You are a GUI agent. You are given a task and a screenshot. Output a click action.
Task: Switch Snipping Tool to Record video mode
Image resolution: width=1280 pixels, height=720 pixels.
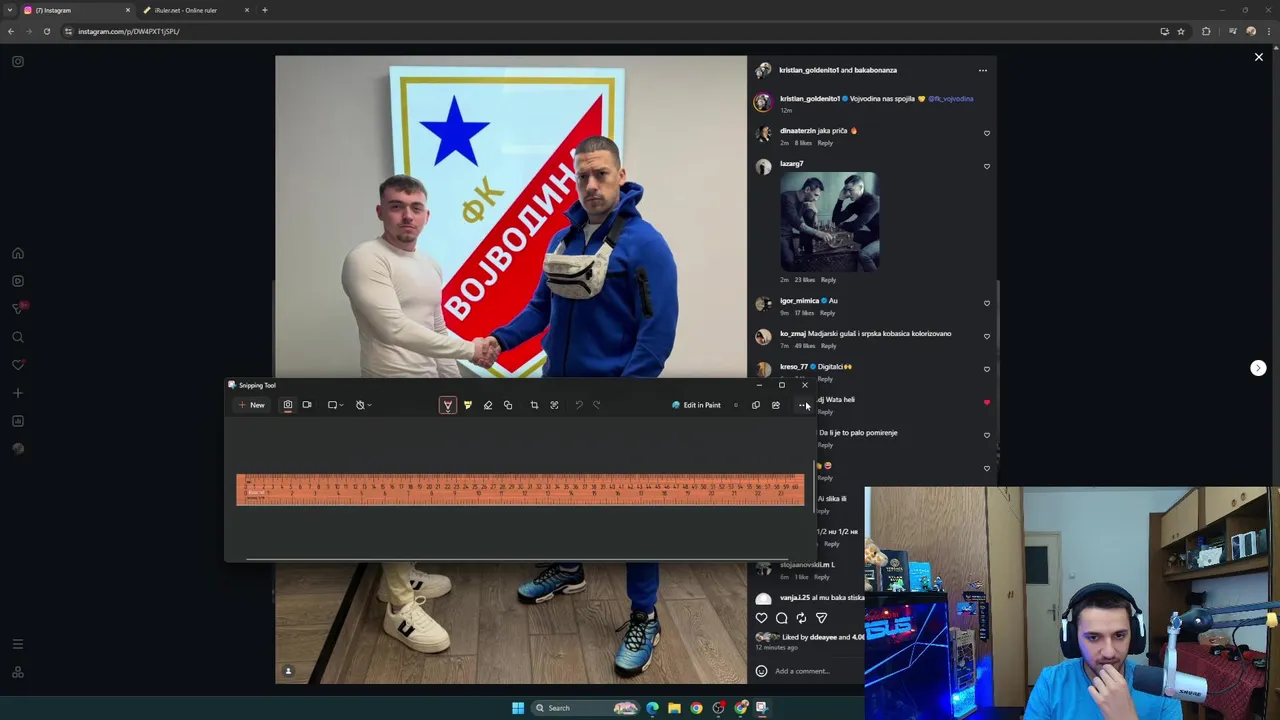[x=307, y=405]
